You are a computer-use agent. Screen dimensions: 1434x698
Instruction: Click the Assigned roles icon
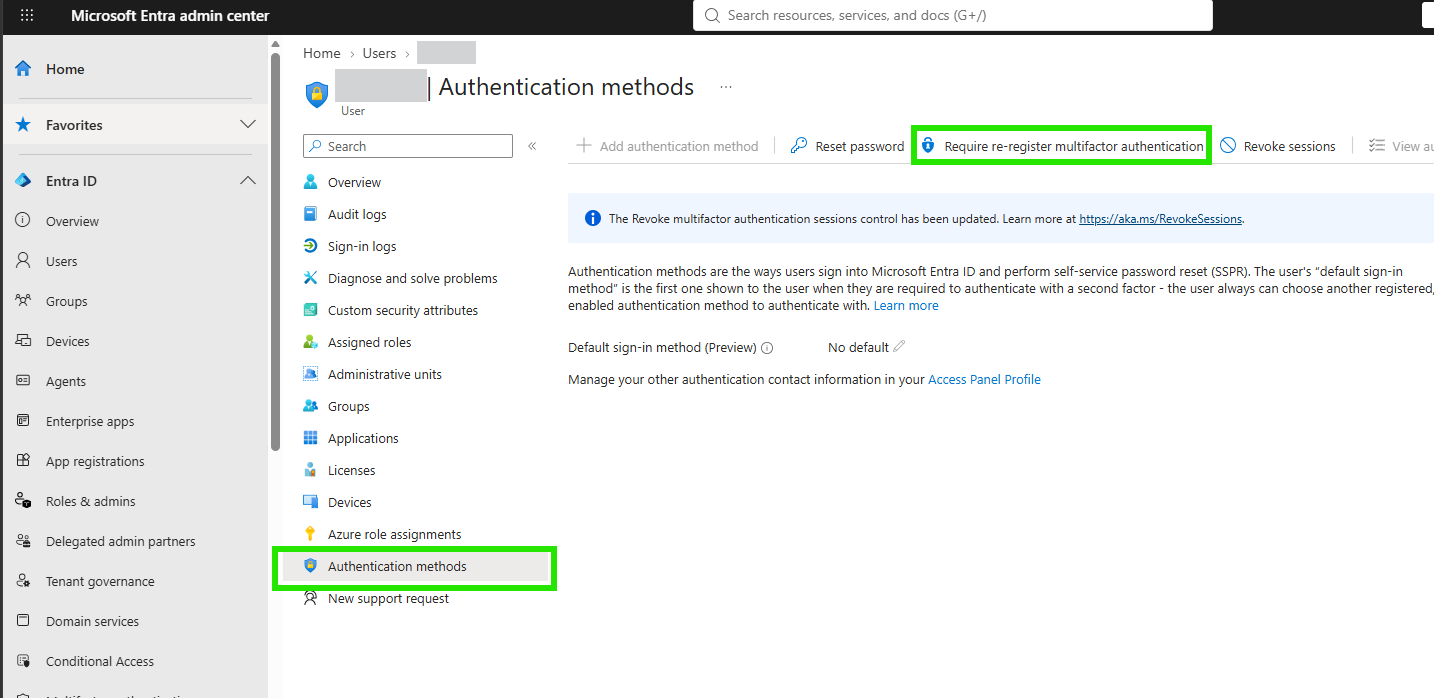click(x=310, y=342)
